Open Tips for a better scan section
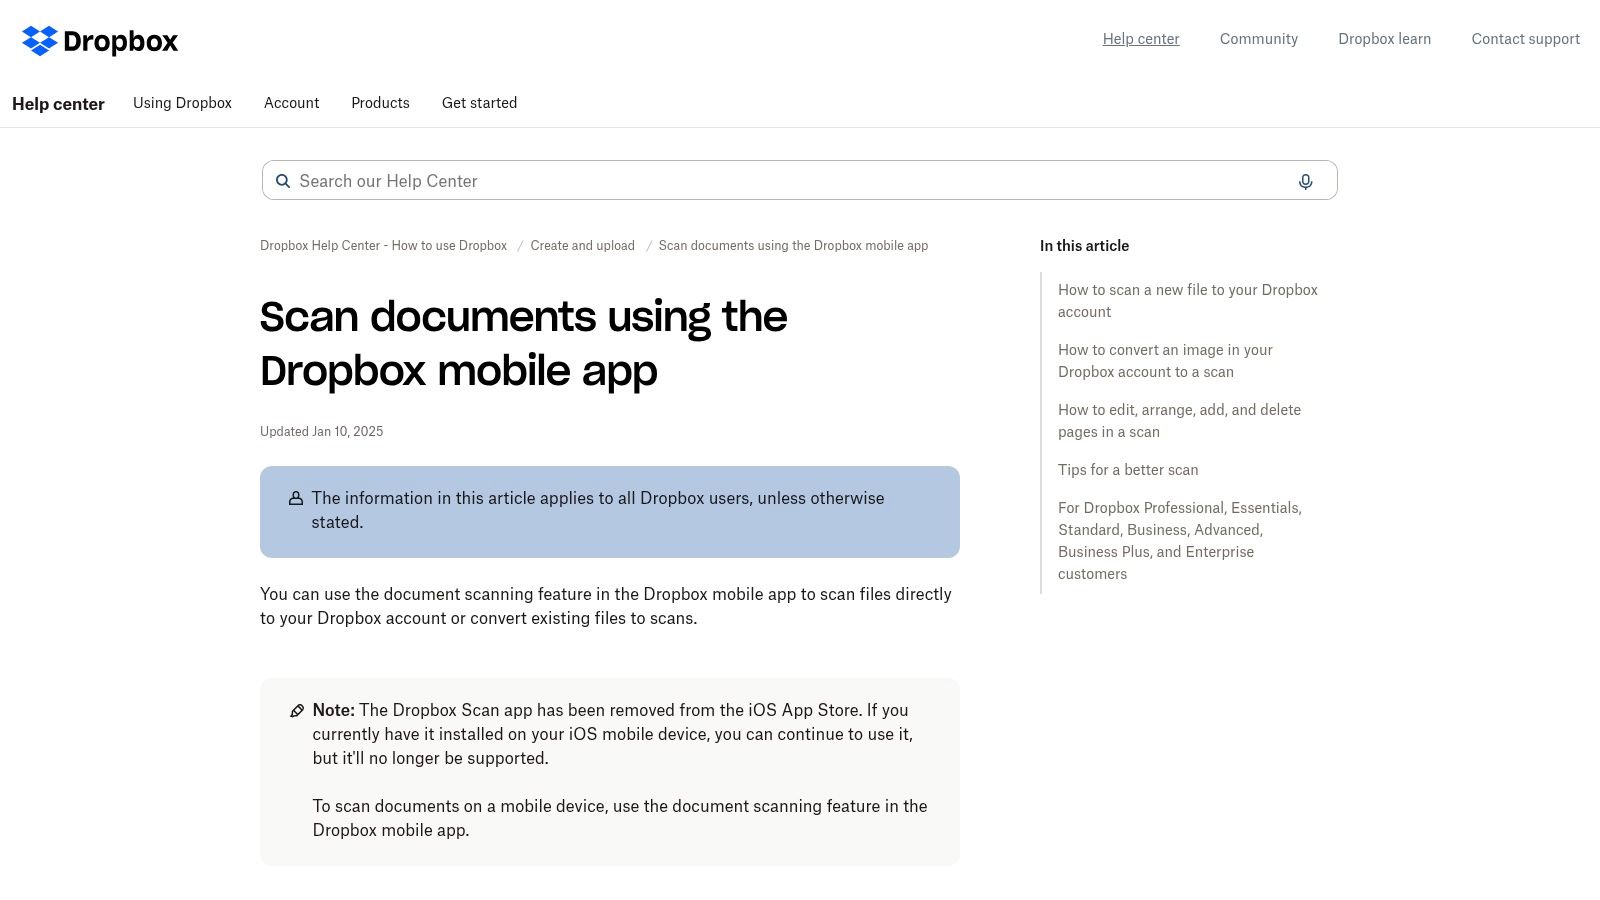Viewport: 1600px width, 900px height. (x=1128, y=469)
